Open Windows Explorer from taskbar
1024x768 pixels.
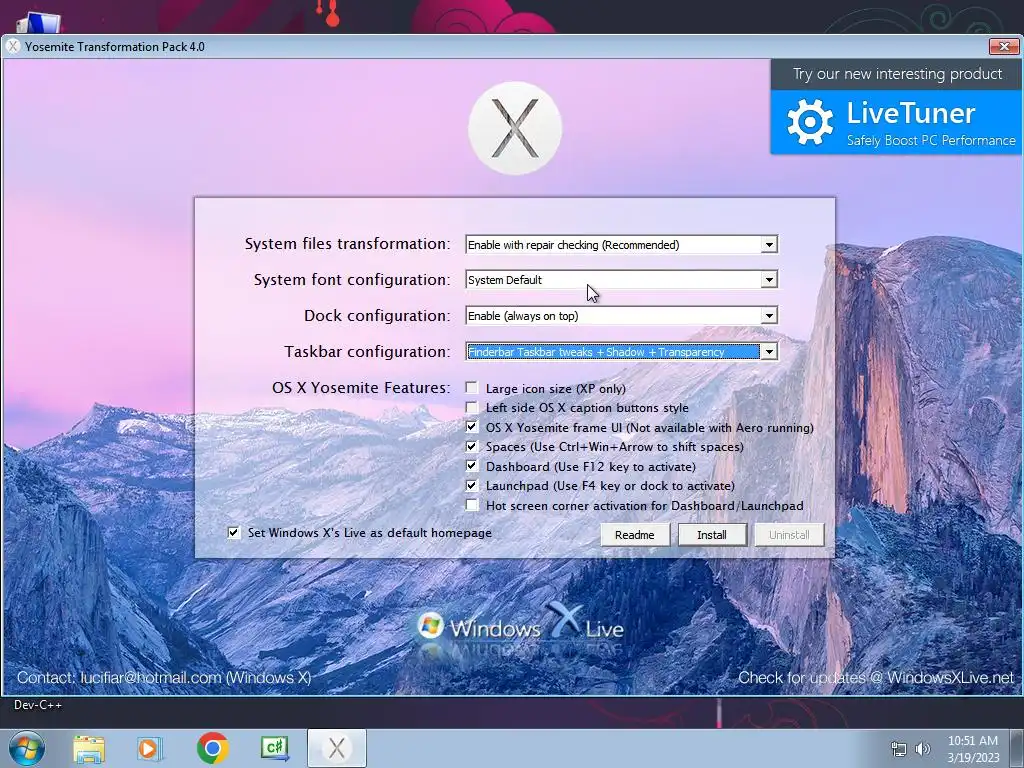(x=89, y=749)
